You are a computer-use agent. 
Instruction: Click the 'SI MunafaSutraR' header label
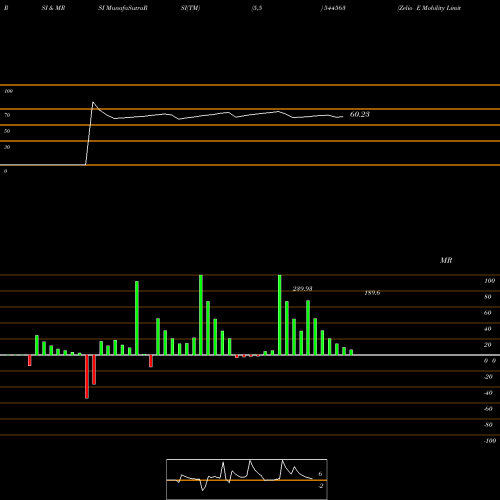pos(123,8)
